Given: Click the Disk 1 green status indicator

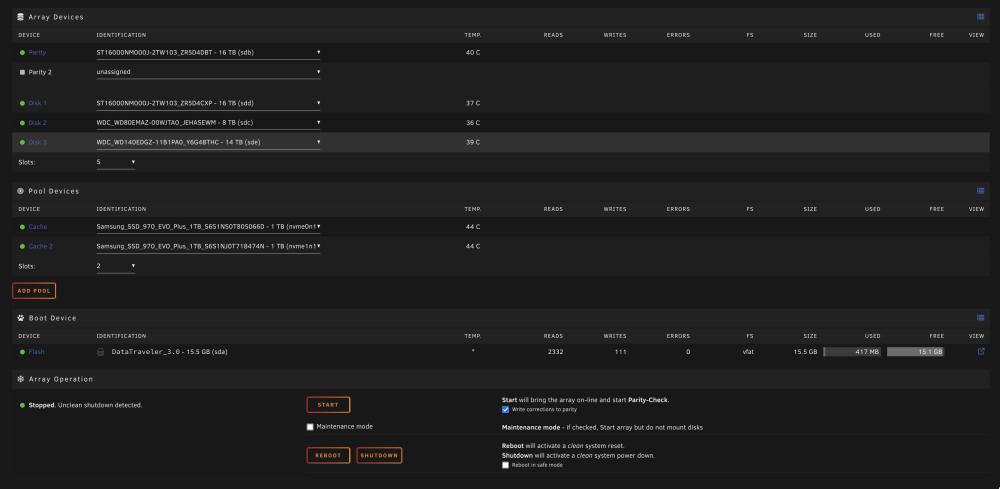Looking at the screenshot, I should [x=22, y=103].
